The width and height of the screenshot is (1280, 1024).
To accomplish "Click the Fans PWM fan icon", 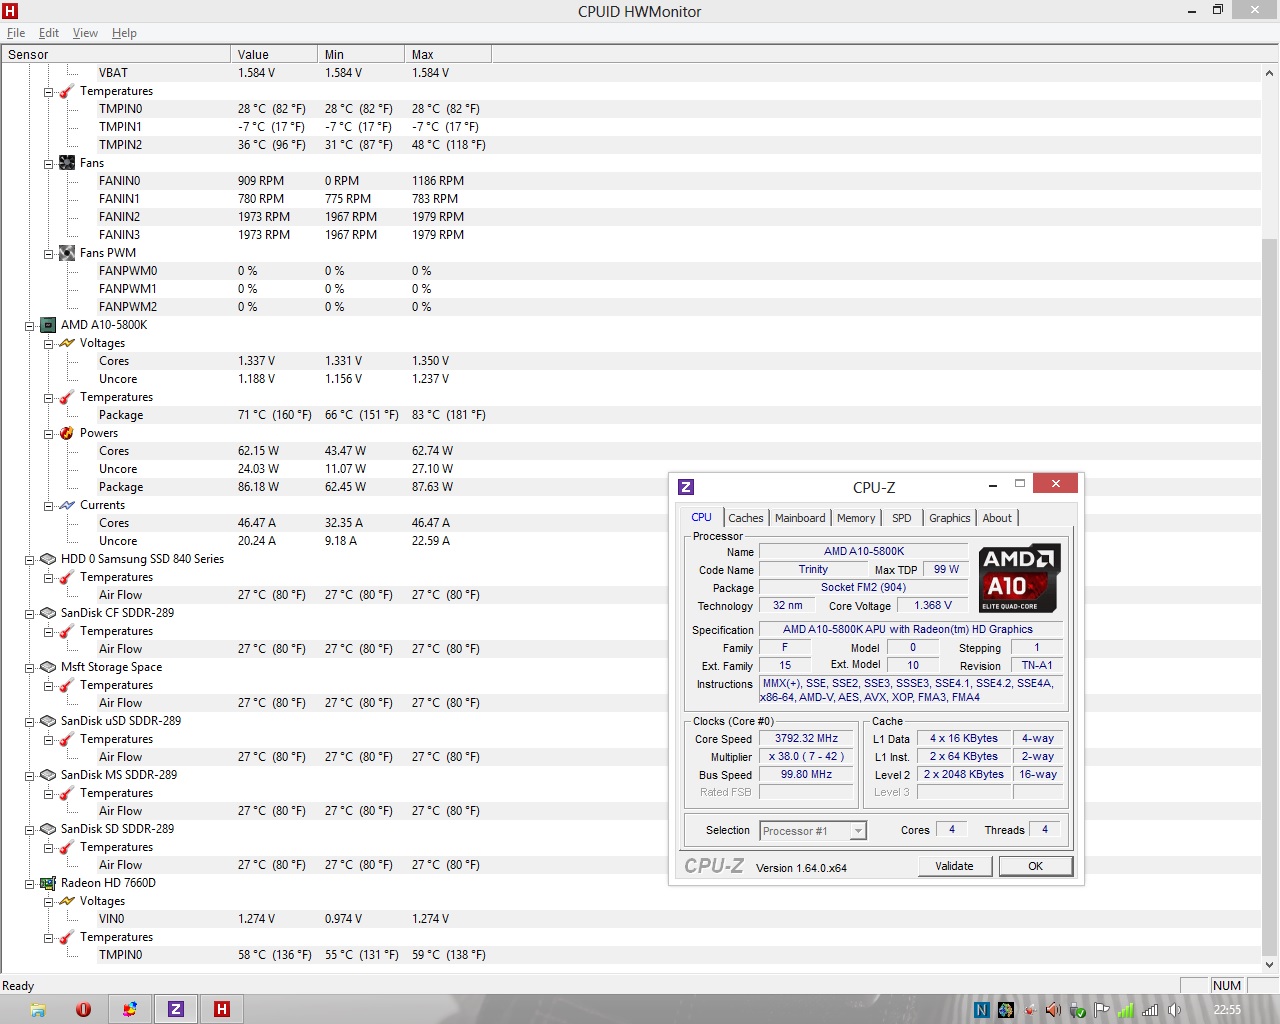I will click(x=67, y=253).
